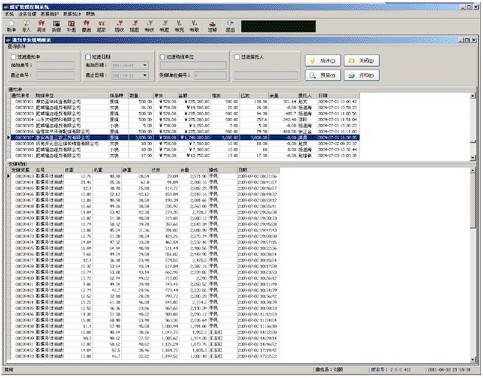Open the 数据统计 (data statistics) menu
The height and width of the screenshot is (378, 483).
(x=72, y=14)
